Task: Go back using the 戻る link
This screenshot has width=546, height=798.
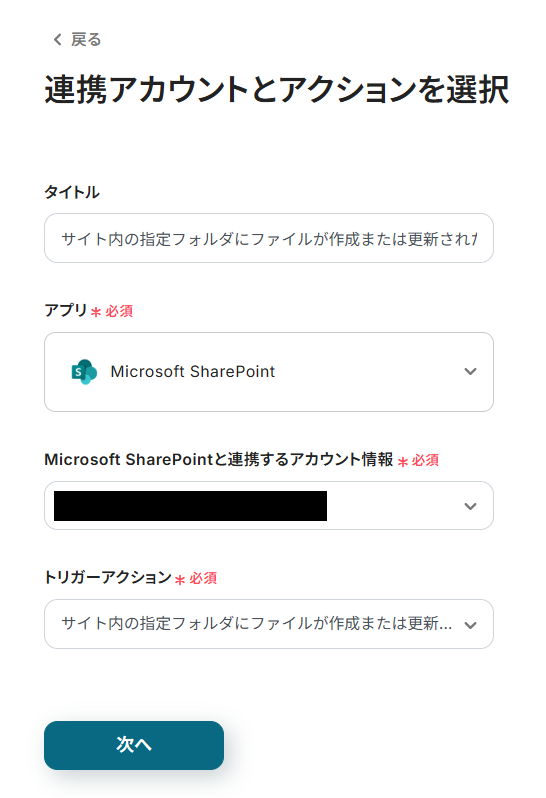Action: coord(77,39)
